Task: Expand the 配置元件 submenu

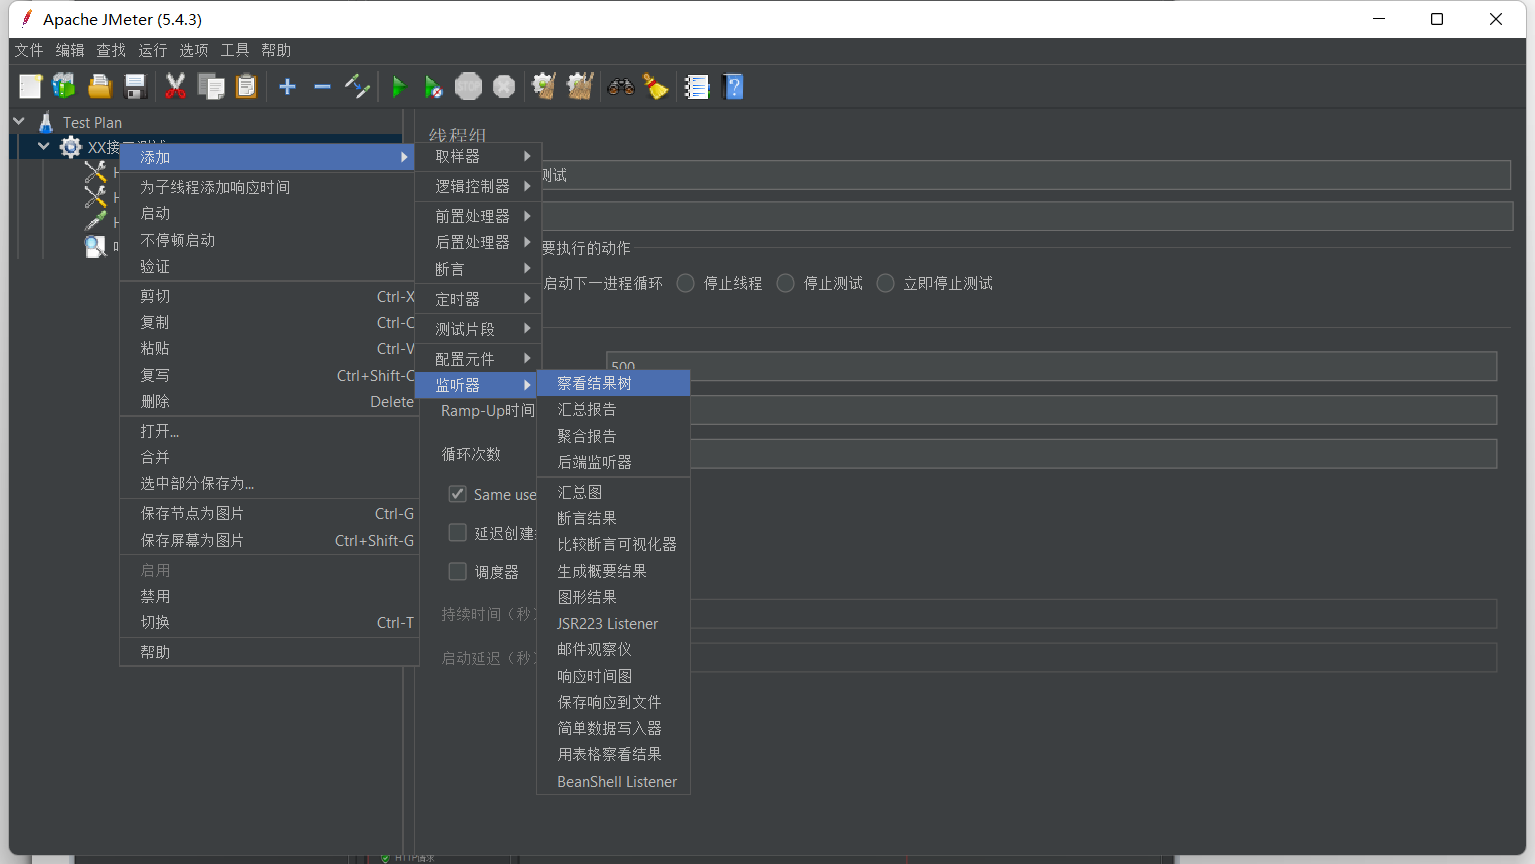Action: [x=478, y=359]
